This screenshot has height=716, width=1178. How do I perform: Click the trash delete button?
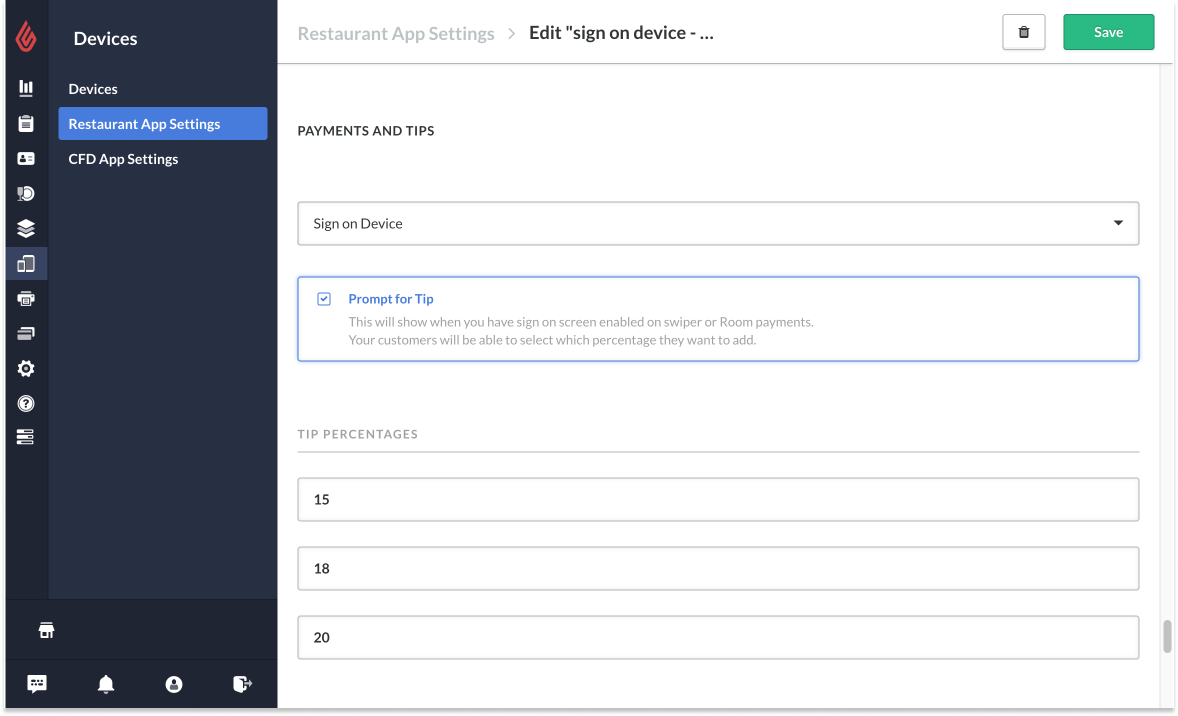[1023, 32]
